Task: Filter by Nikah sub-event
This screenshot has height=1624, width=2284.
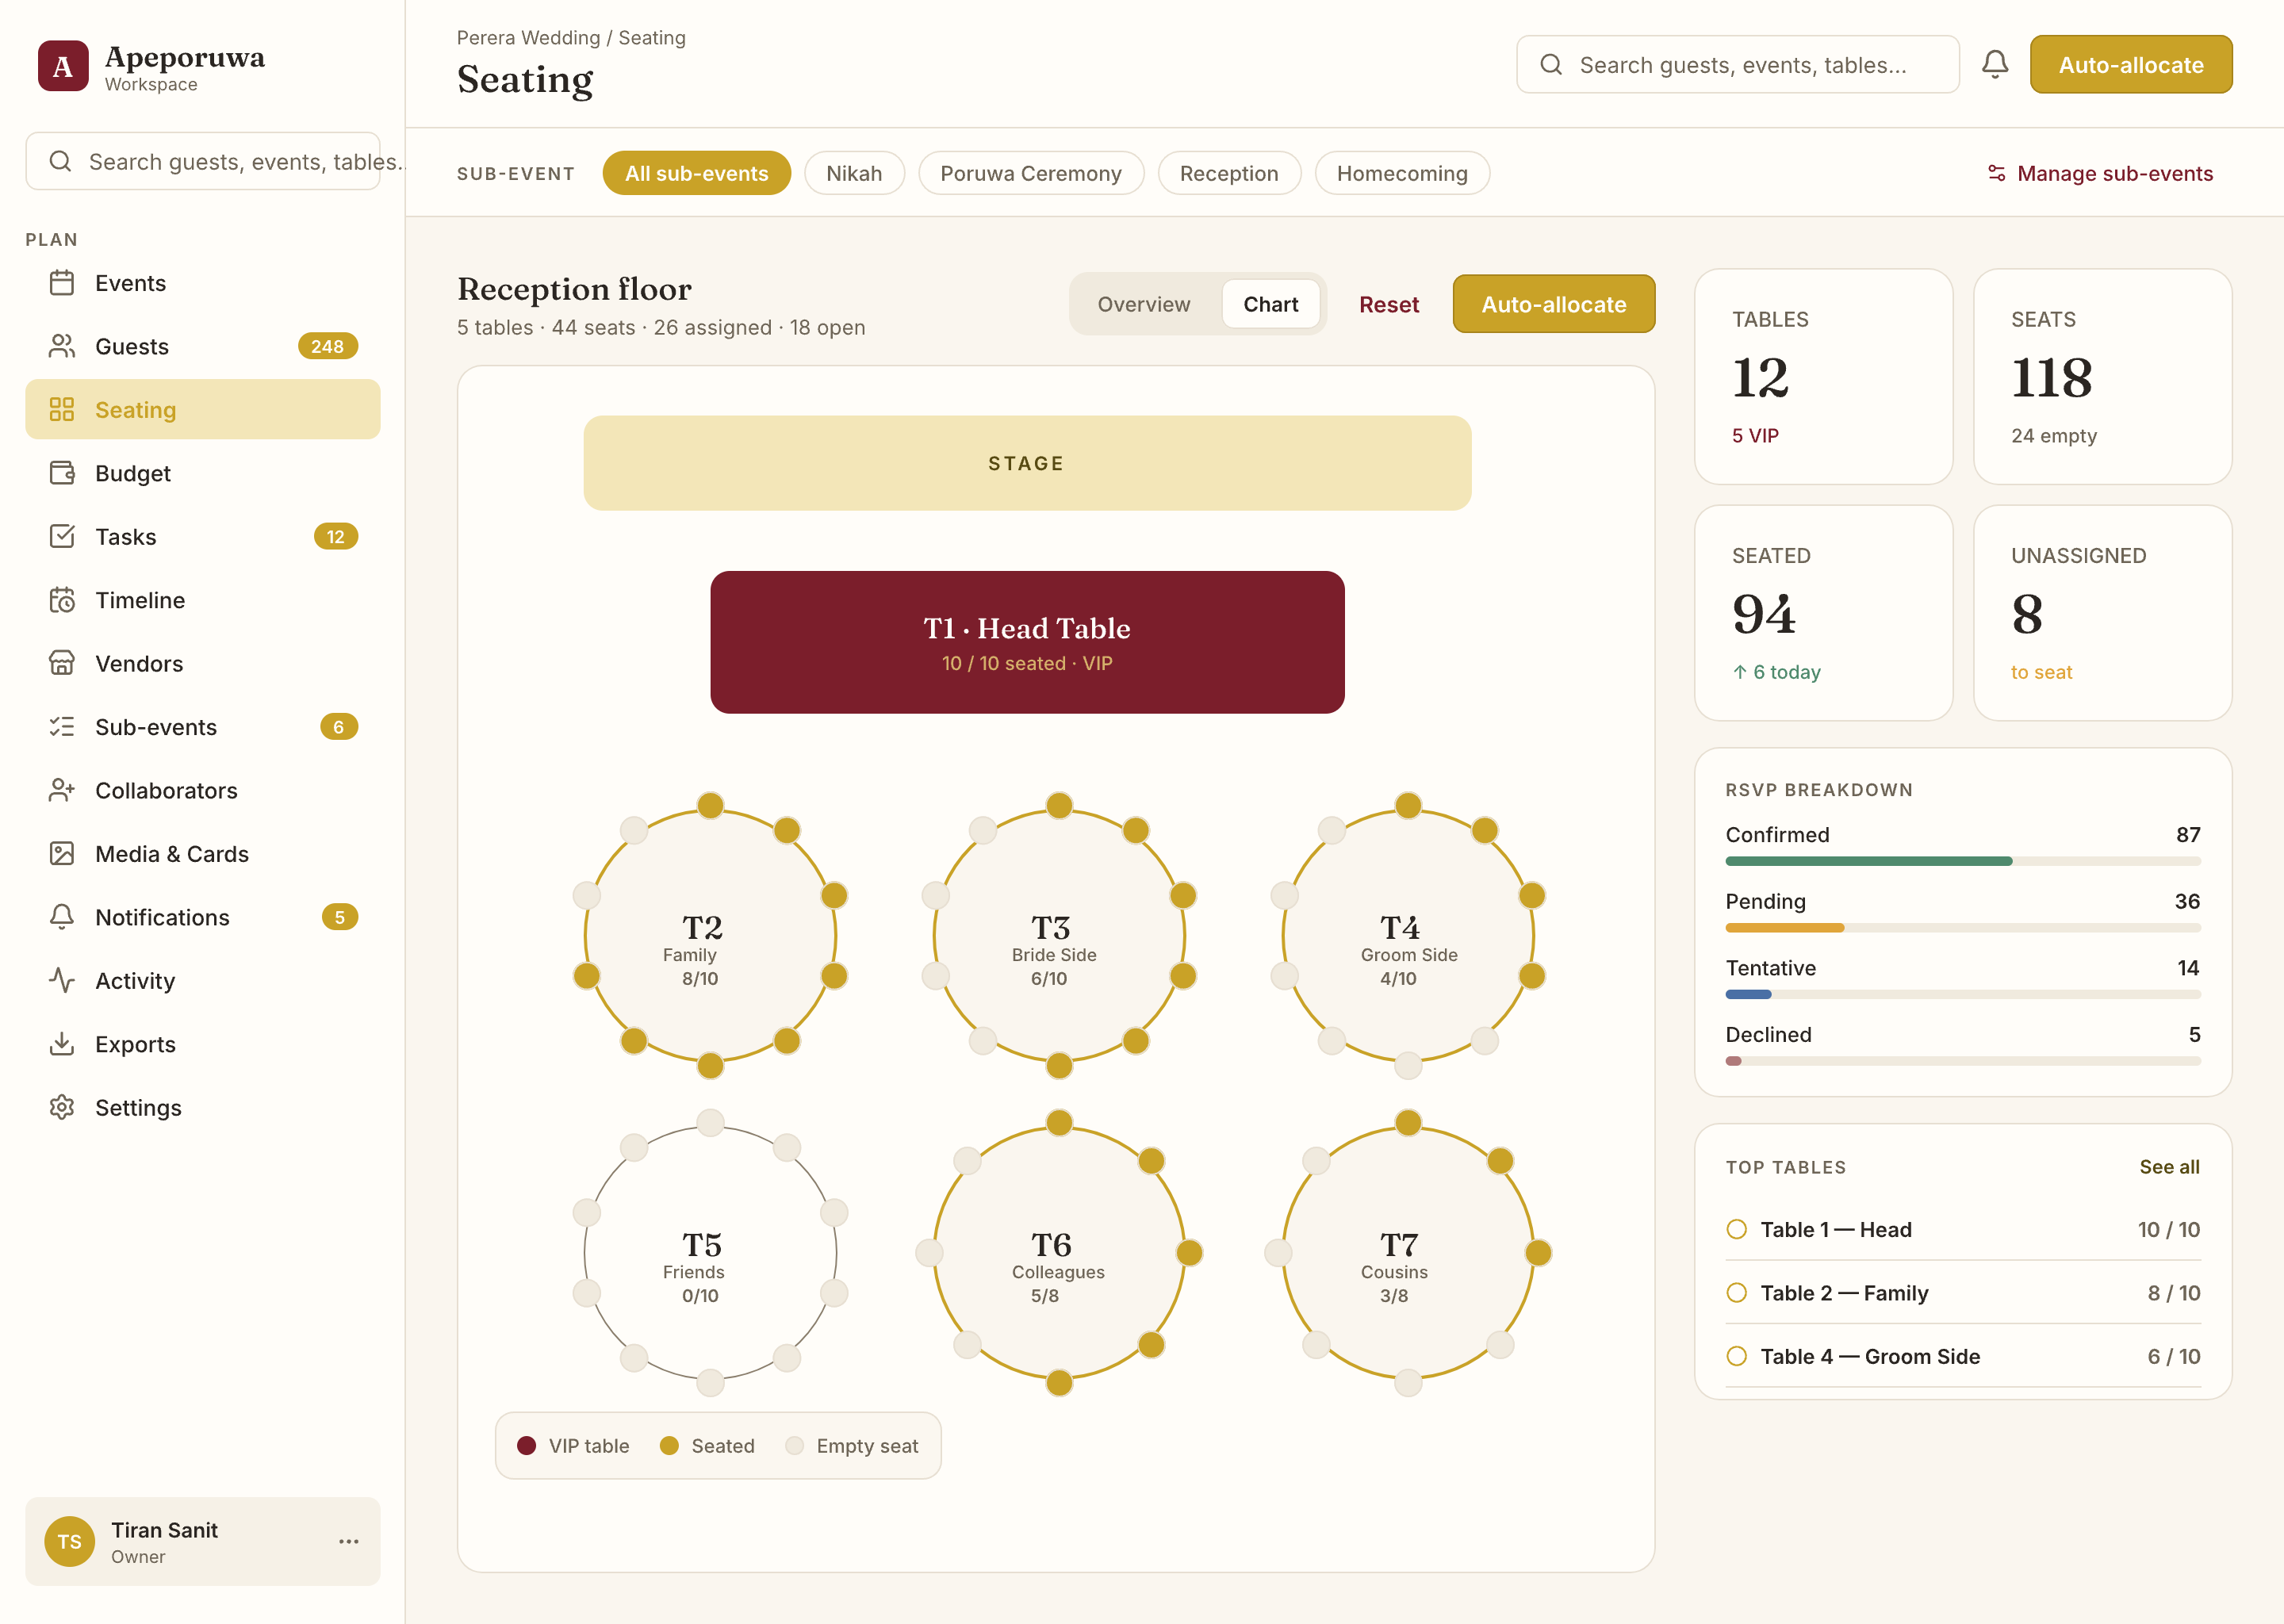Action: (854, 173)
